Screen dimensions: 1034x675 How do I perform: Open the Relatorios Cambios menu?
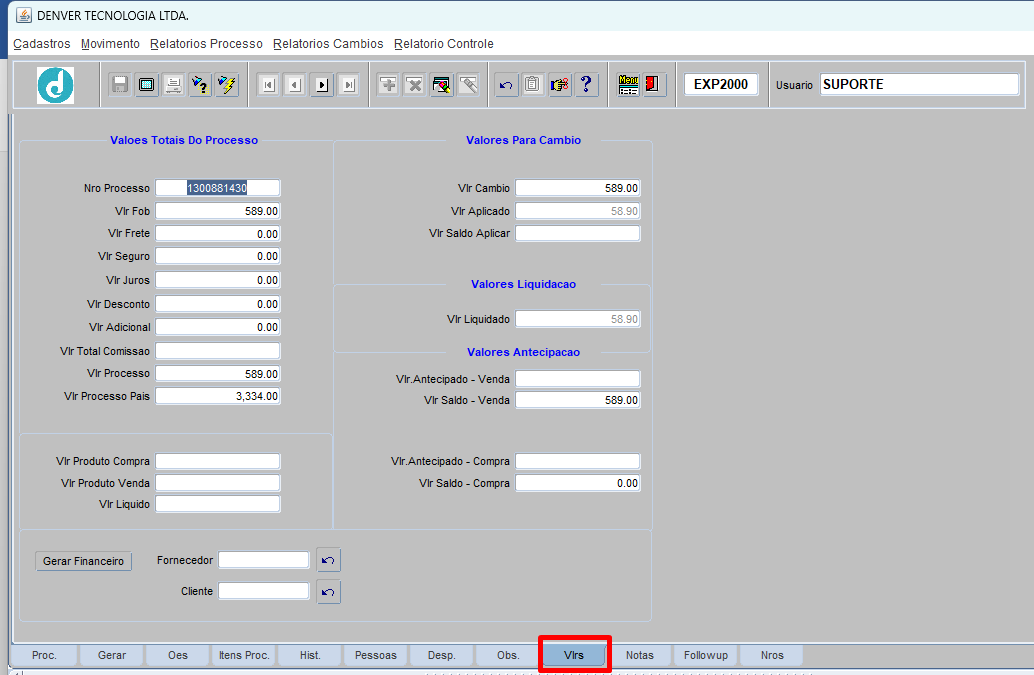328,44
